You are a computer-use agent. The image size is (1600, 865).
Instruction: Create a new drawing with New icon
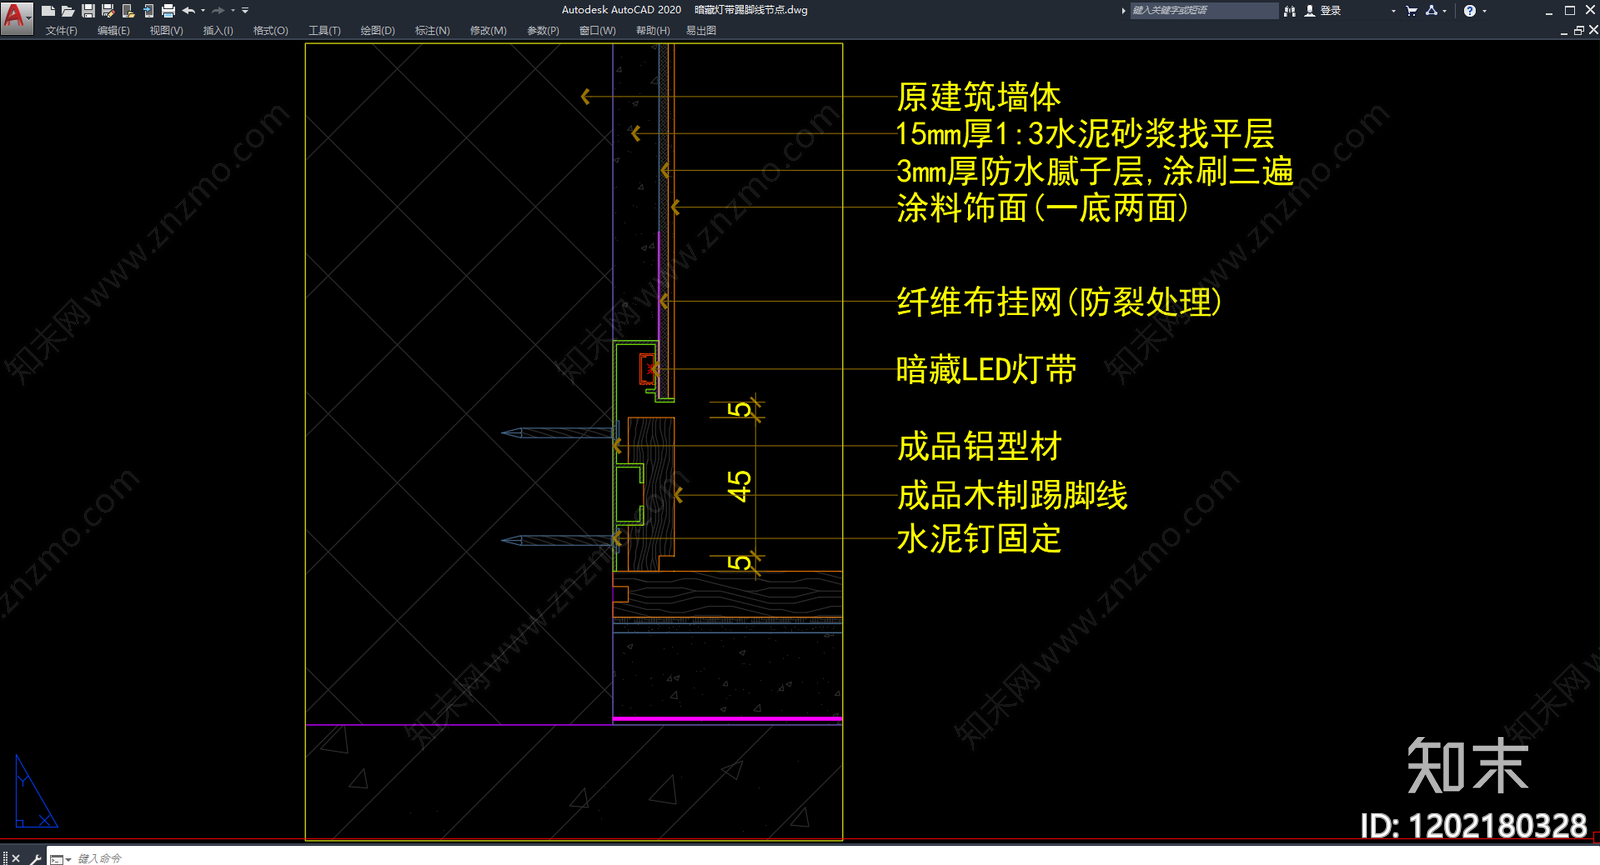point(48,11)
